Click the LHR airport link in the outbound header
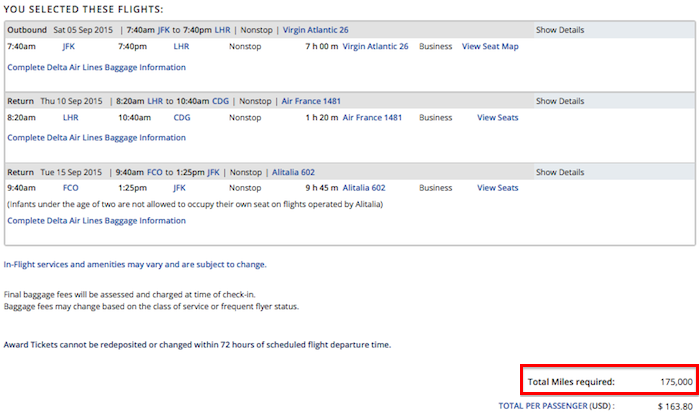Viewport: 700px width, 417px height. [223, 30]
